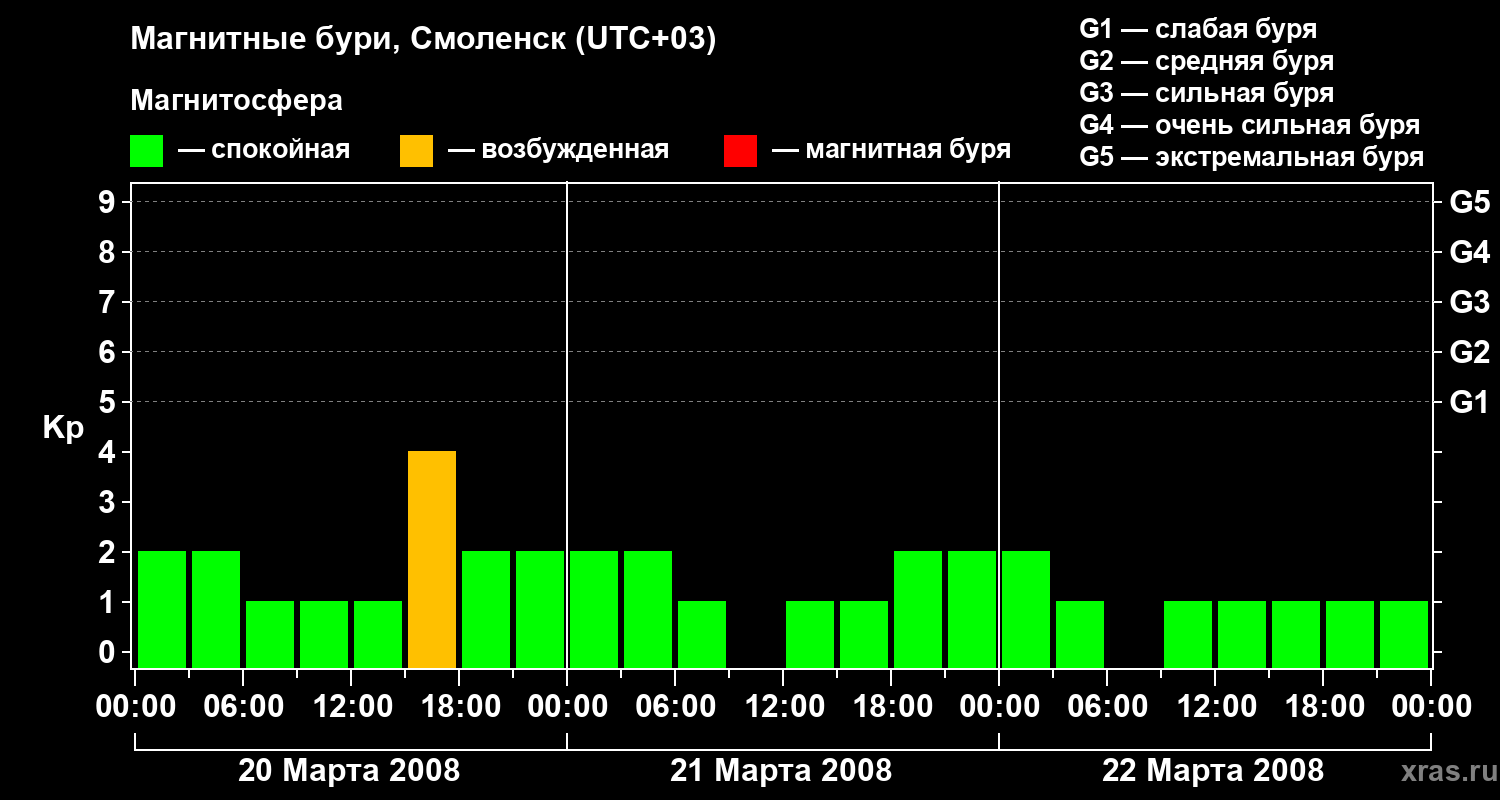The width and height of the screenshot is (1500, 800).
Task: Click the first green bar of 21 Марта
Action: click(594, 609)
